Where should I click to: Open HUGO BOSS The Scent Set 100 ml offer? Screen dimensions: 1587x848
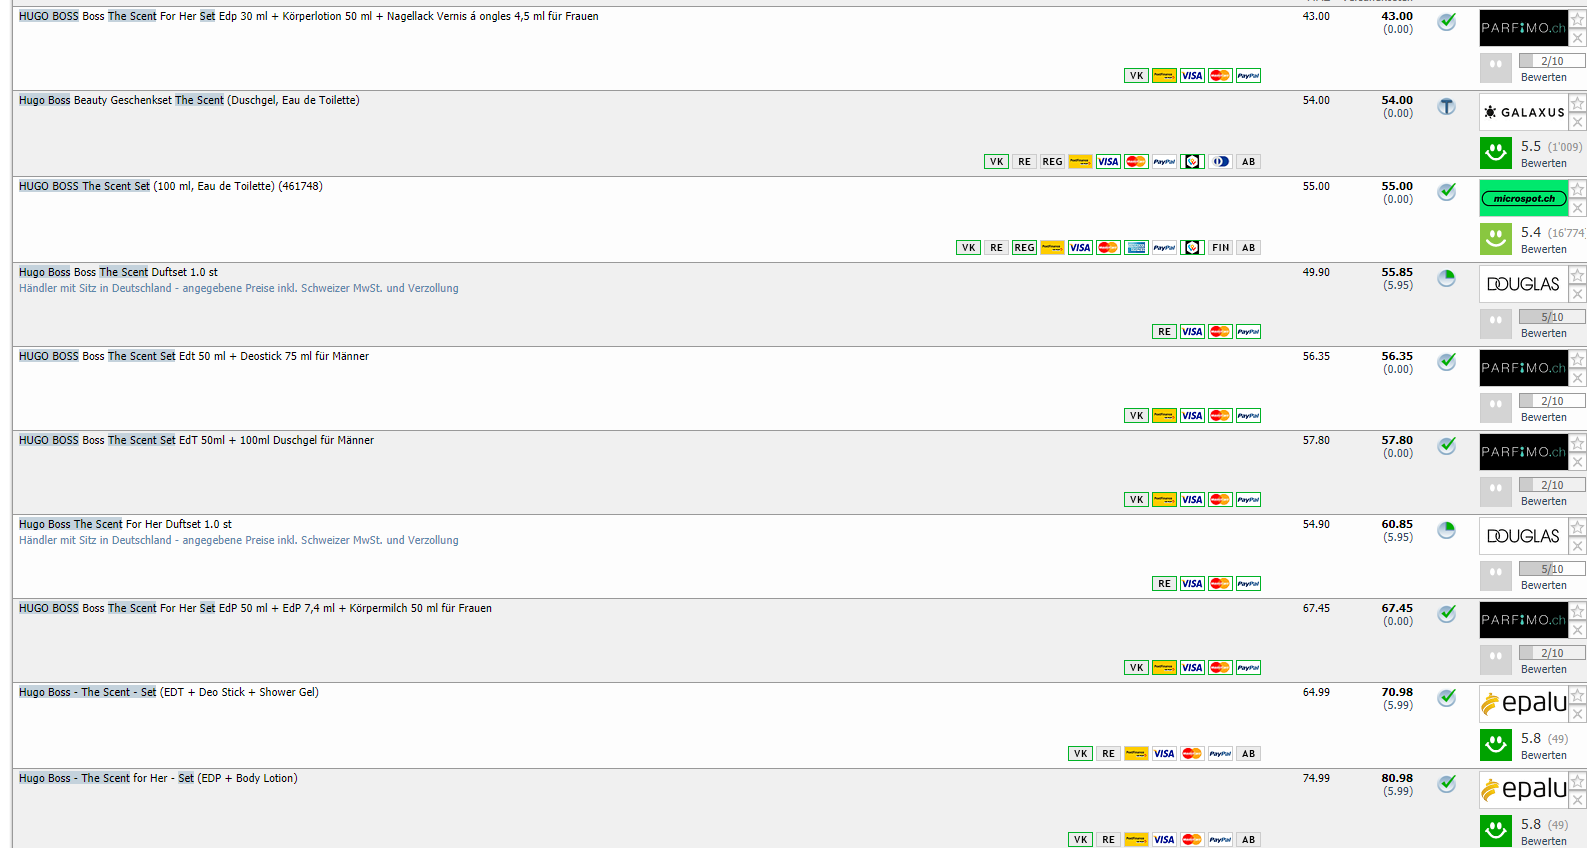pos(170,186)
